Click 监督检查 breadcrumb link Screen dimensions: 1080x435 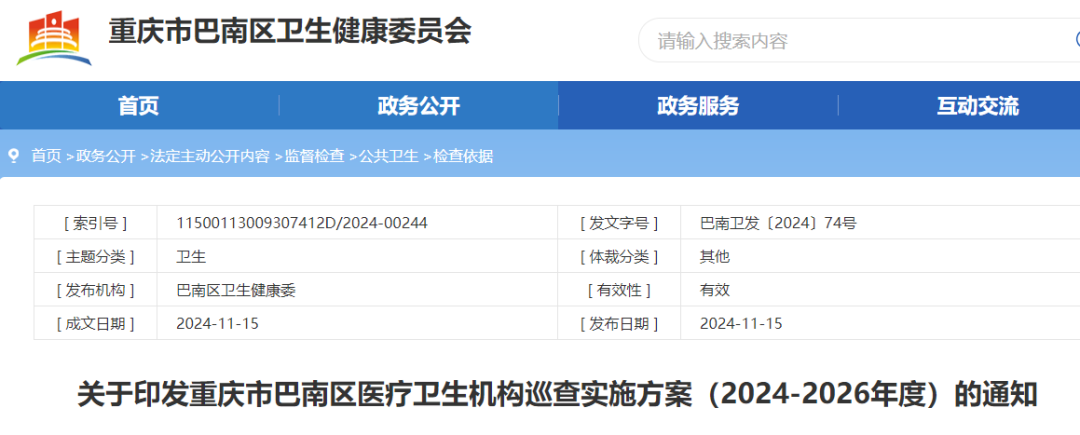pyautogui.click(x=314, y=156)
